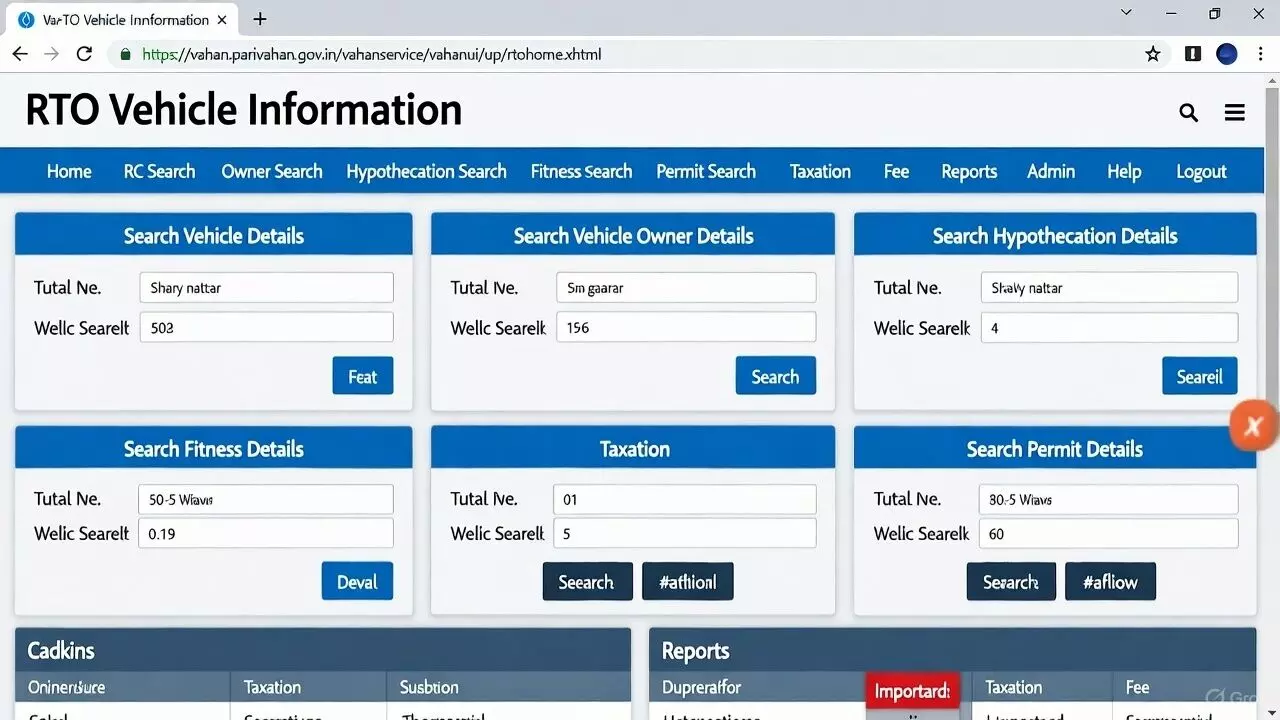This screenshot has width=1280, height=720.
Task: Open the Permit Search menu item
Action: pyautogui.click(x=706, y=171)
